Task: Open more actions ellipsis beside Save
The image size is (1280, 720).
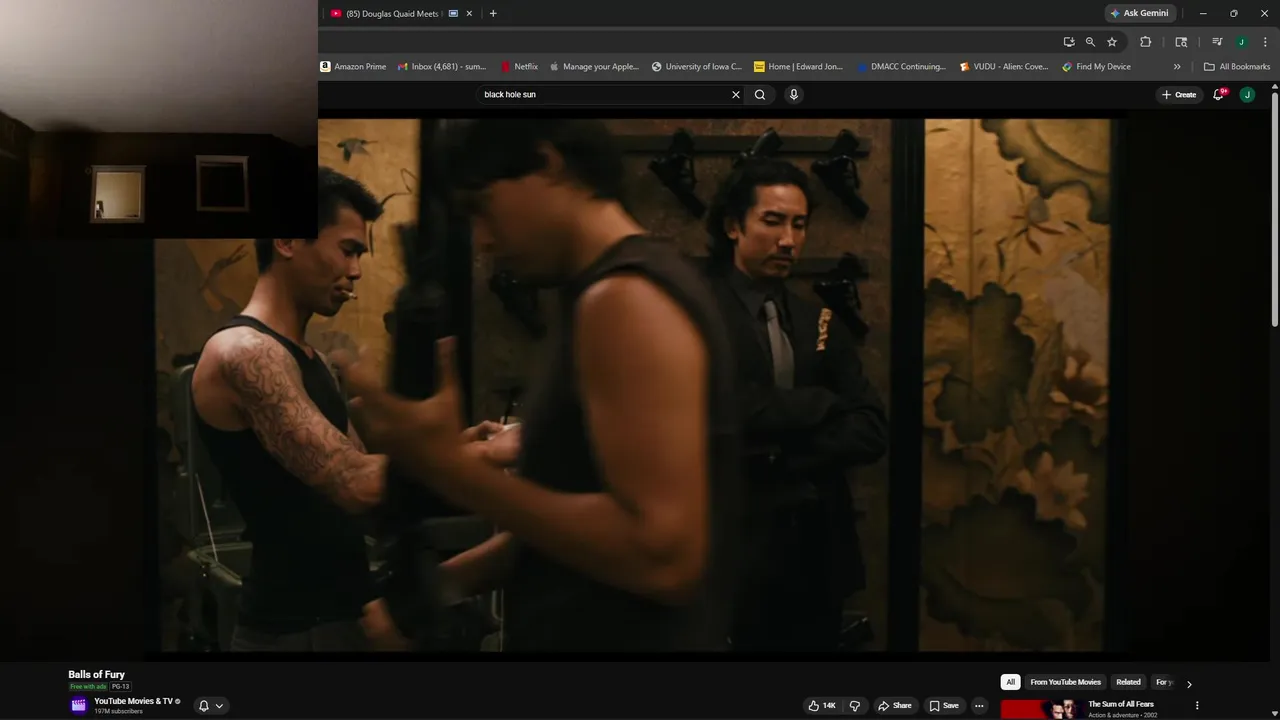Action: click(979, 706)
